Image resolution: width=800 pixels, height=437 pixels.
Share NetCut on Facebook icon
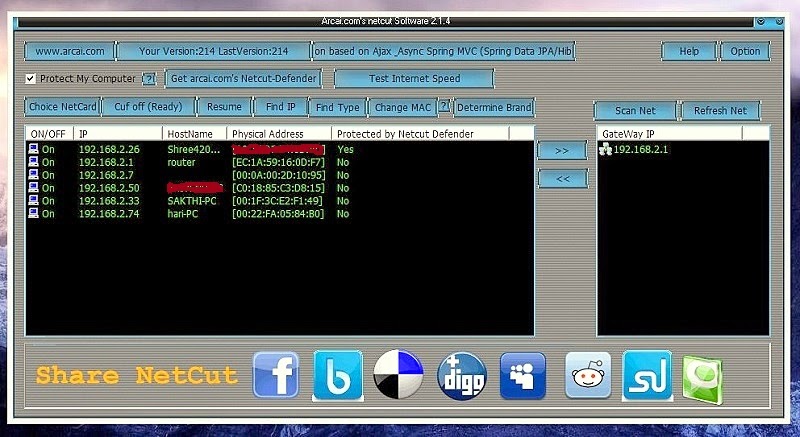pyautogui.click(x=276, y=375)
